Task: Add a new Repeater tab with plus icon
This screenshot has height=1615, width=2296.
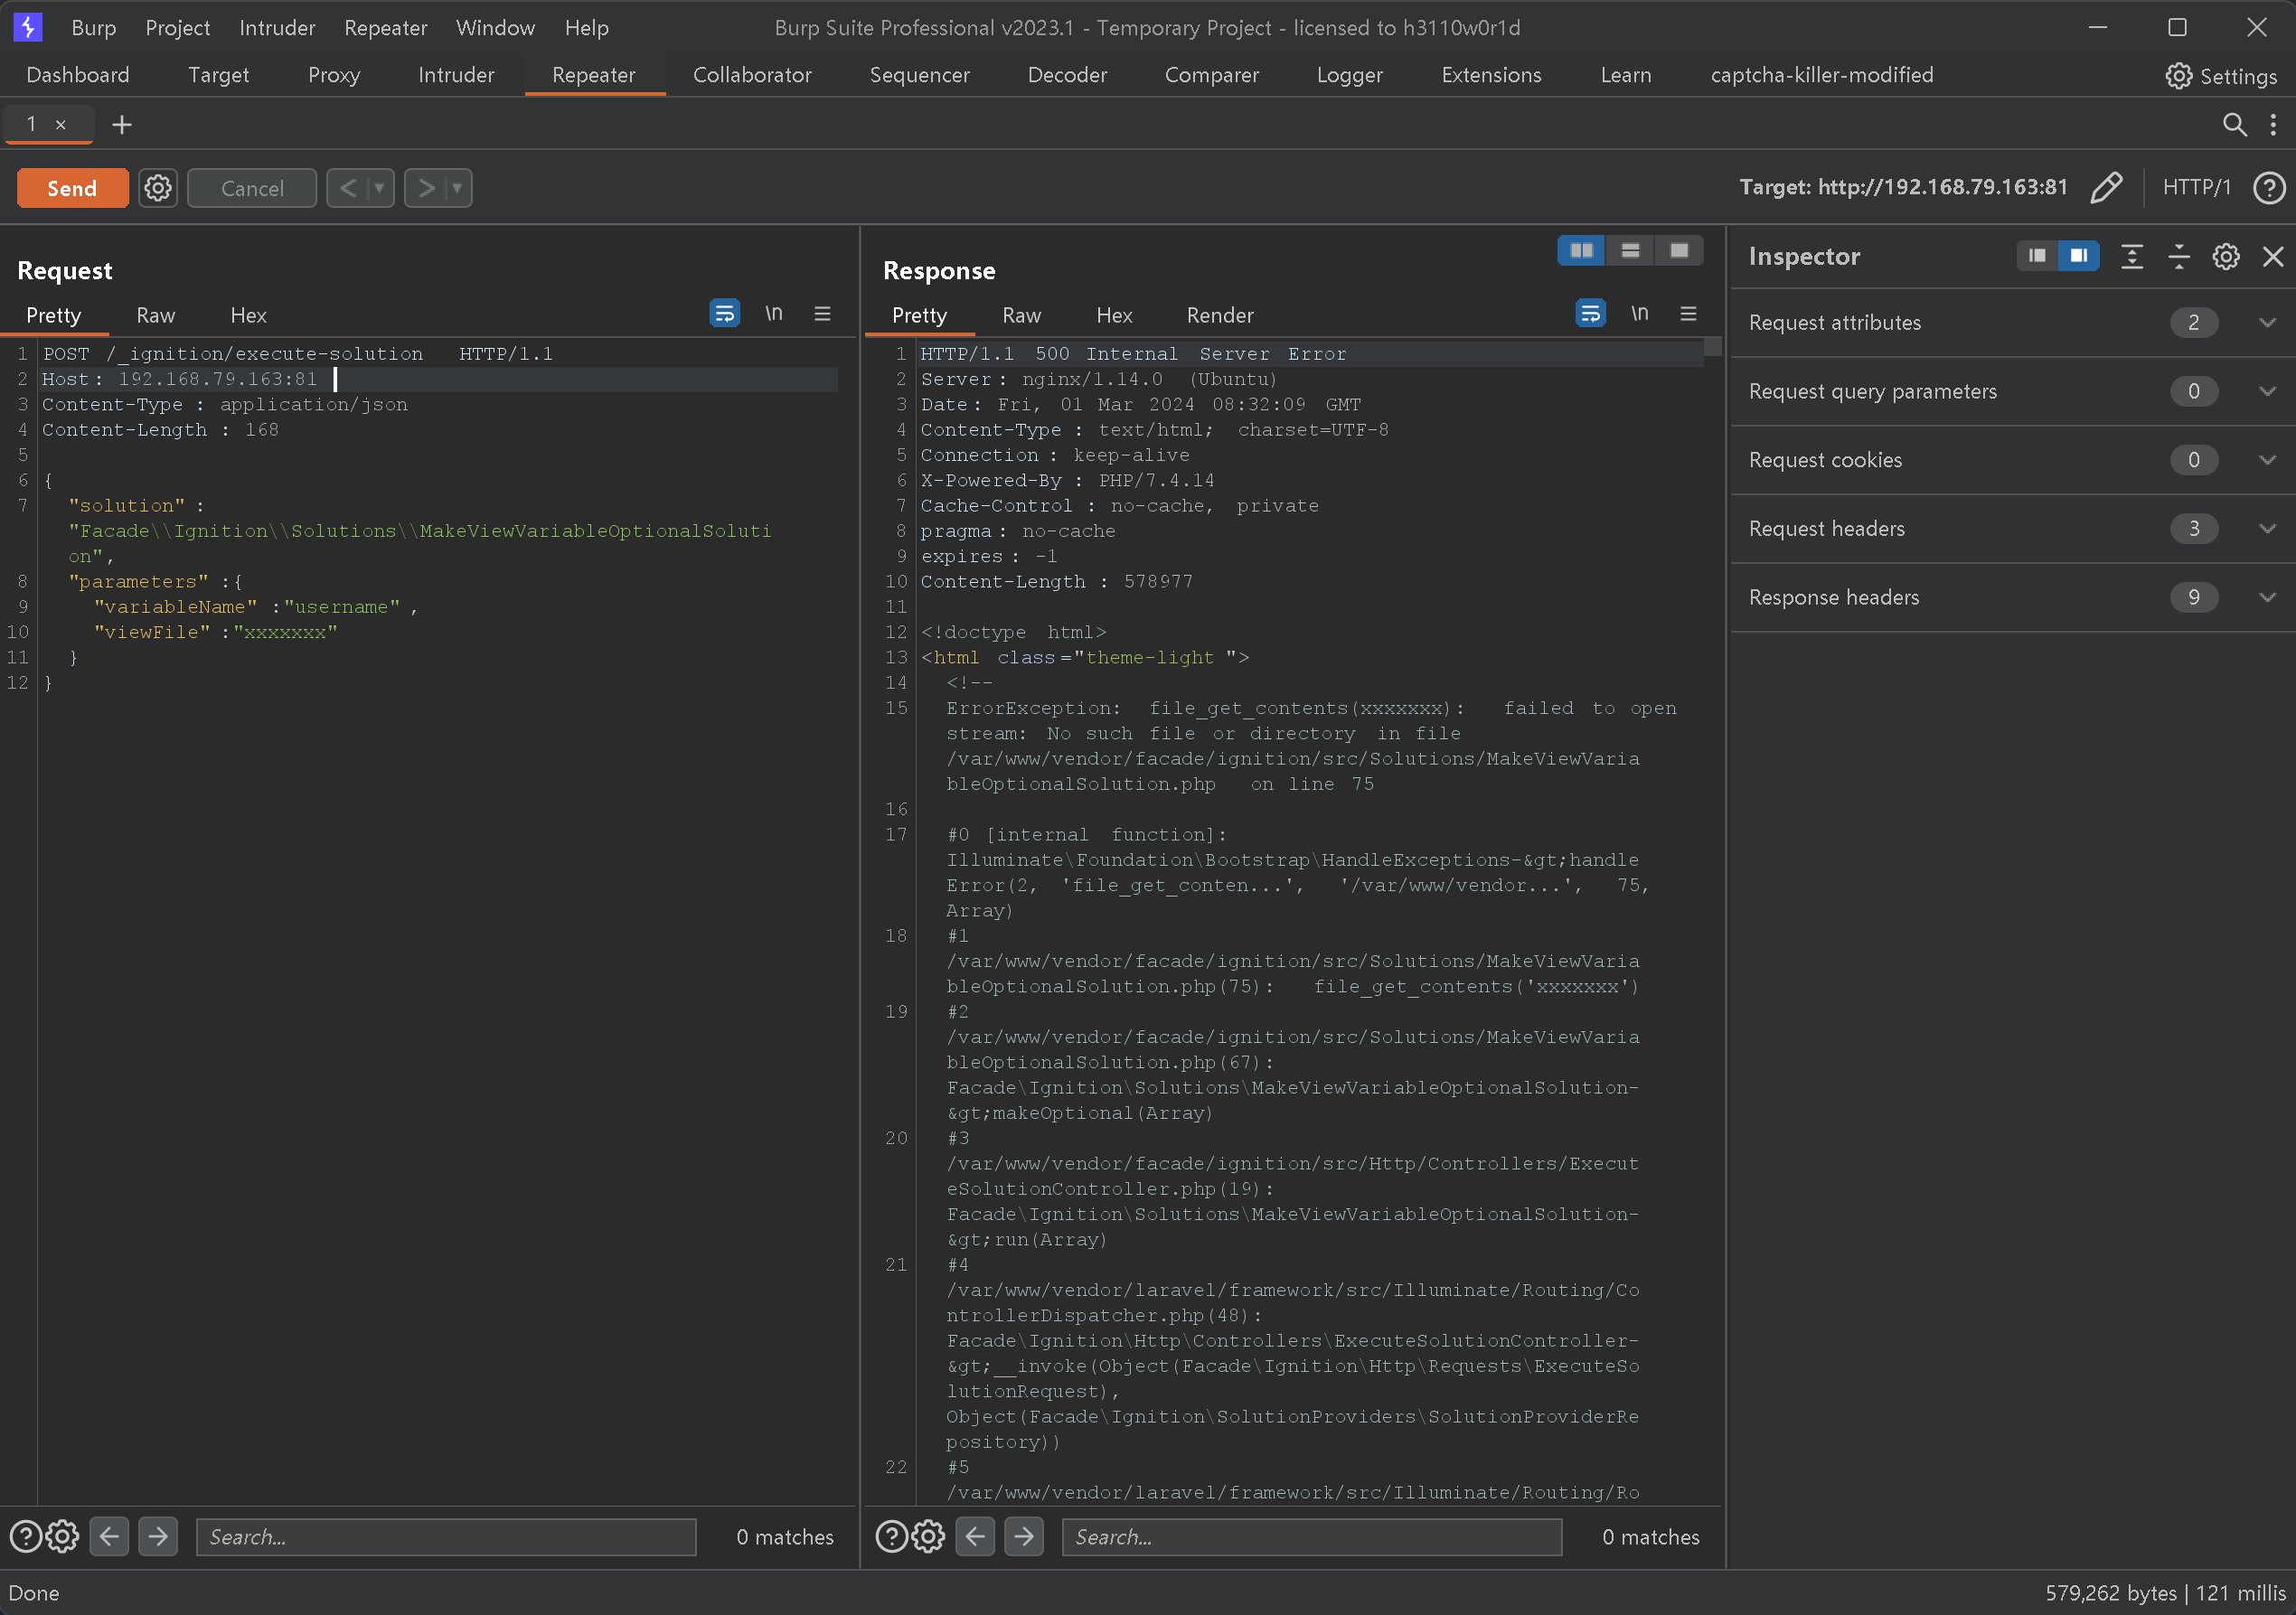Action: pos(121,124)
